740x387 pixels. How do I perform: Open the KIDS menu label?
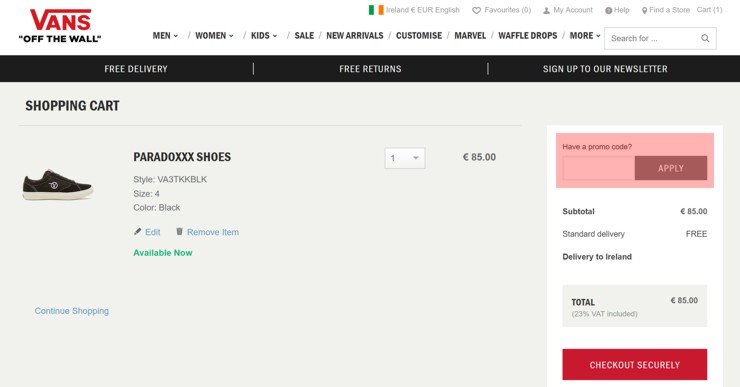(260, 36)
